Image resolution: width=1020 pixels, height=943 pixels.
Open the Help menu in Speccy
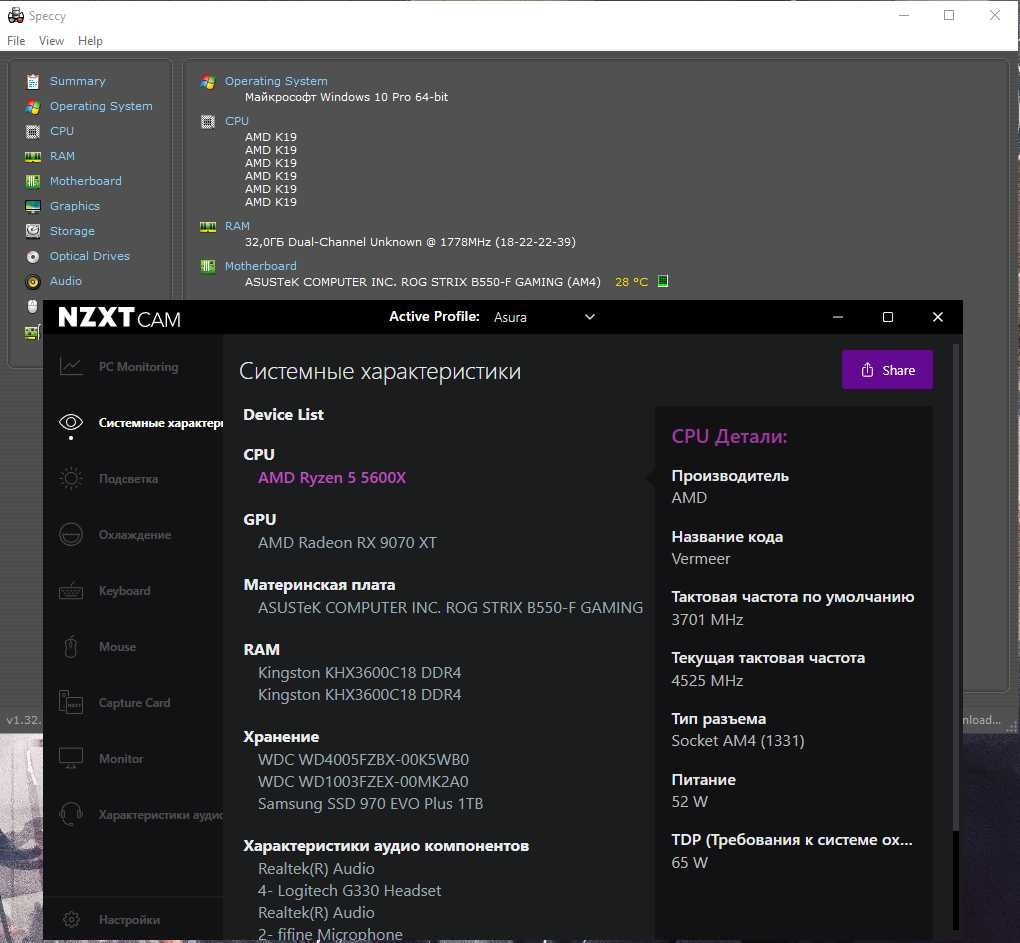pos(90,41)
